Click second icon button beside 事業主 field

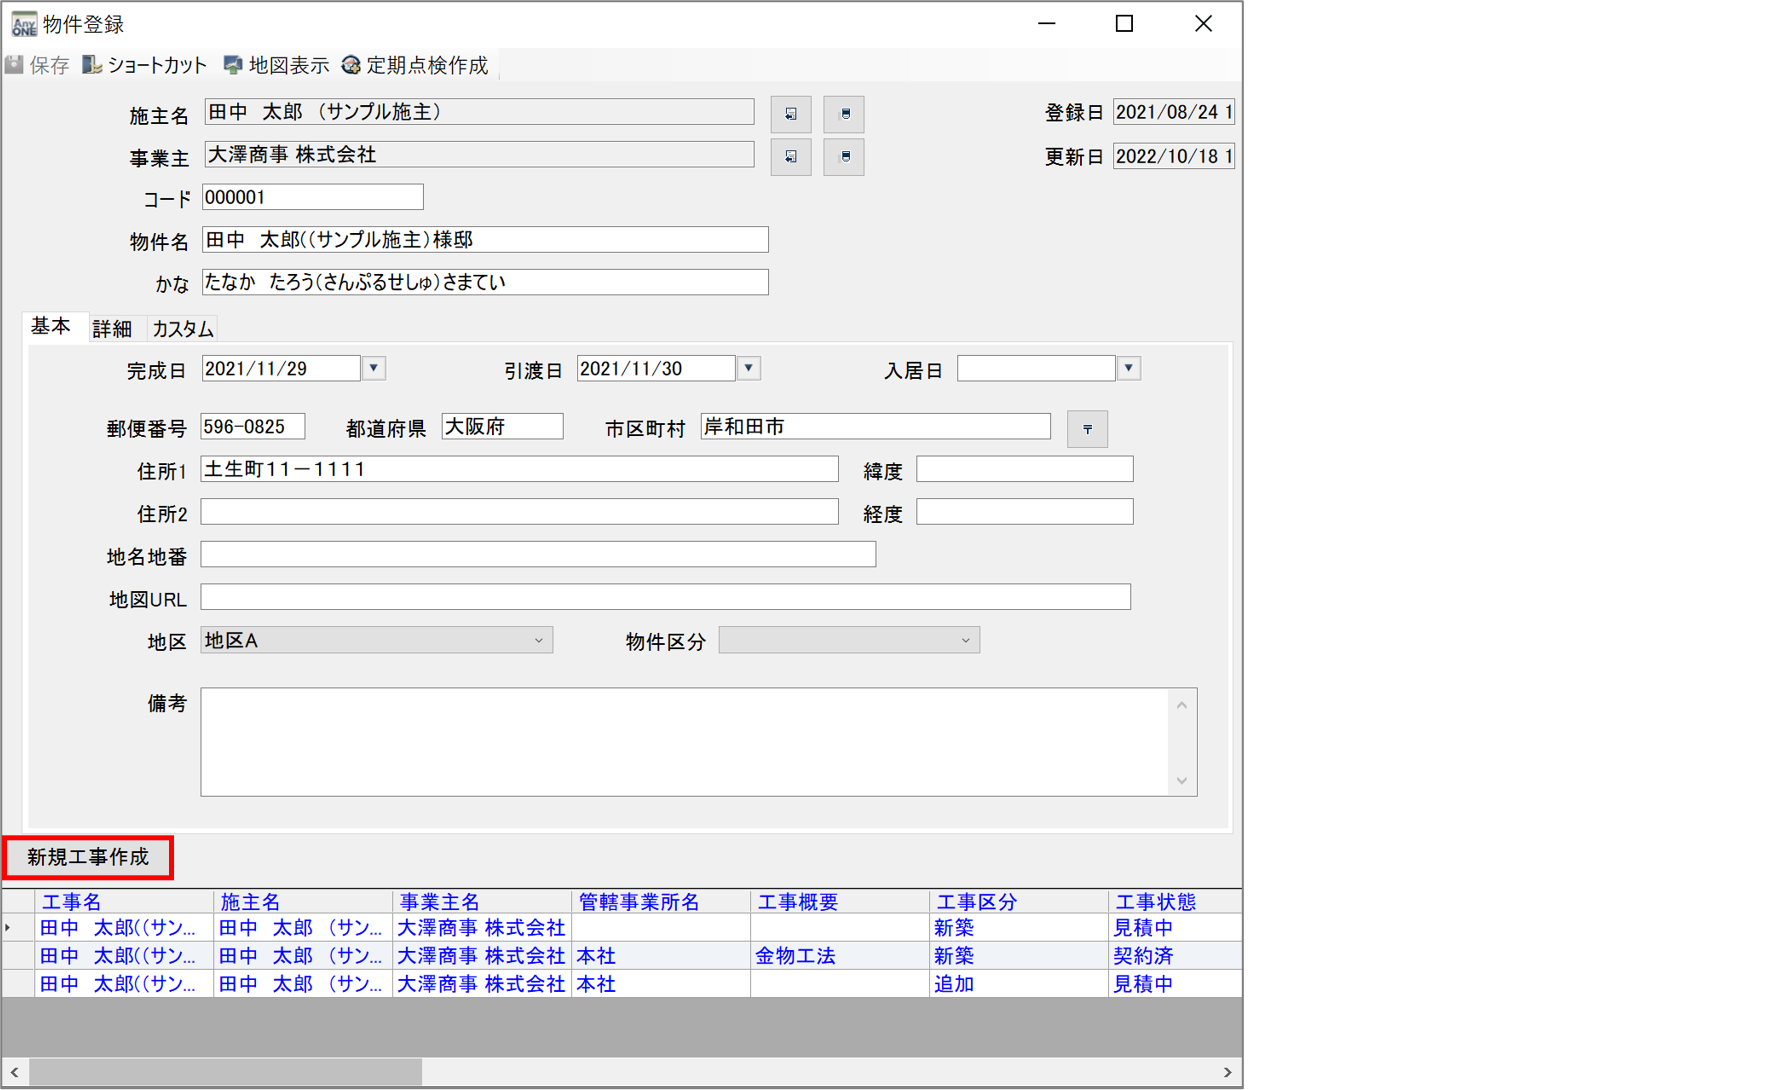coord(844,157)
